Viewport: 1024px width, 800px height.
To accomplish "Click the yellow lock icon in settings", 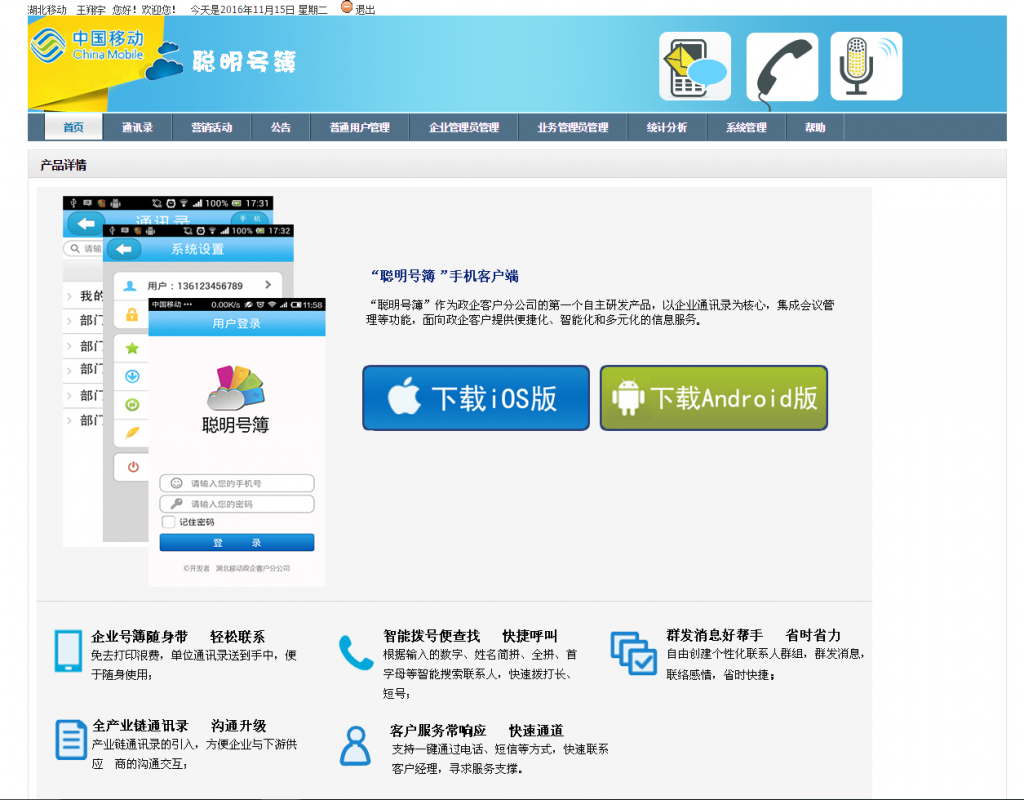I will click(x=132, y=315).
